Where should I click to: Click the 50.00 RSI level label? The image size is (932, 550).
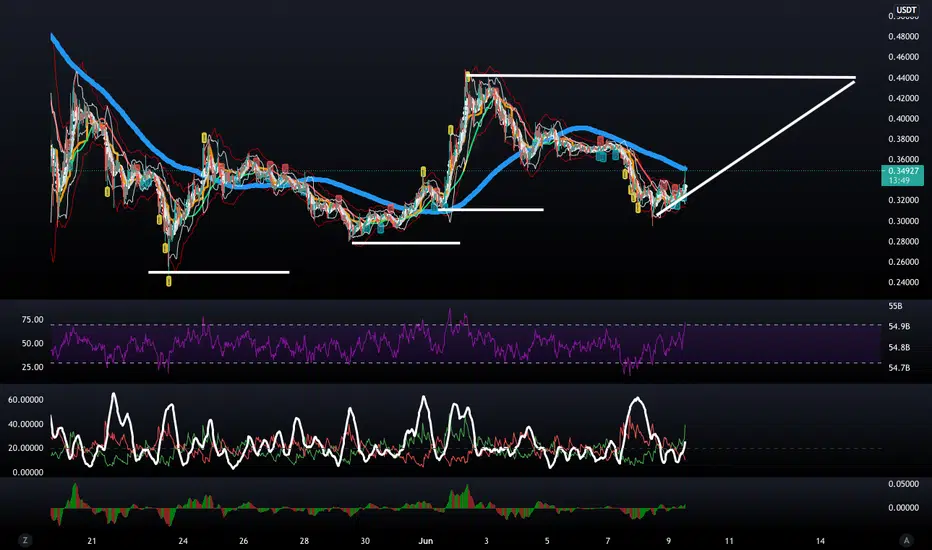tap(33, 344)
